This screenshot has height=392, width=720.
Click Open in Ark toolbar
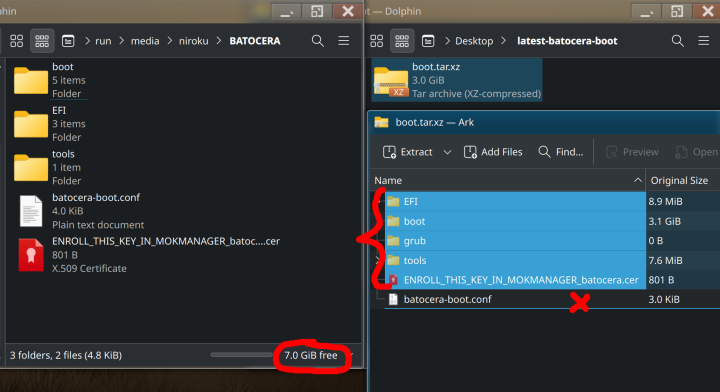pyautogui.click(x=696, y=152)
